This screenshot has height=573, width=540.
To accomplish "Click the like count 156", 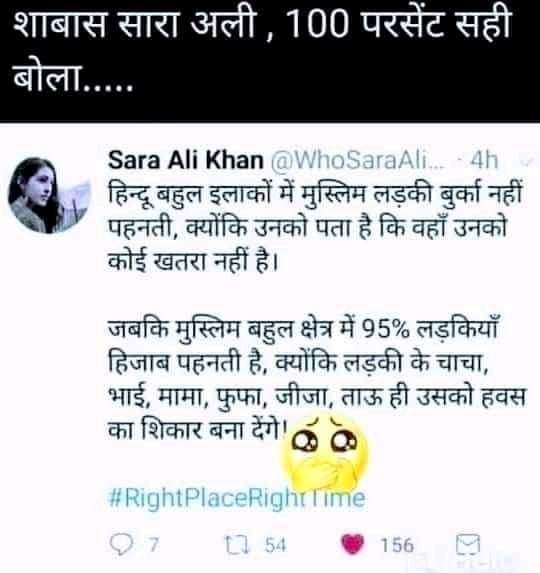I will 397,545.
